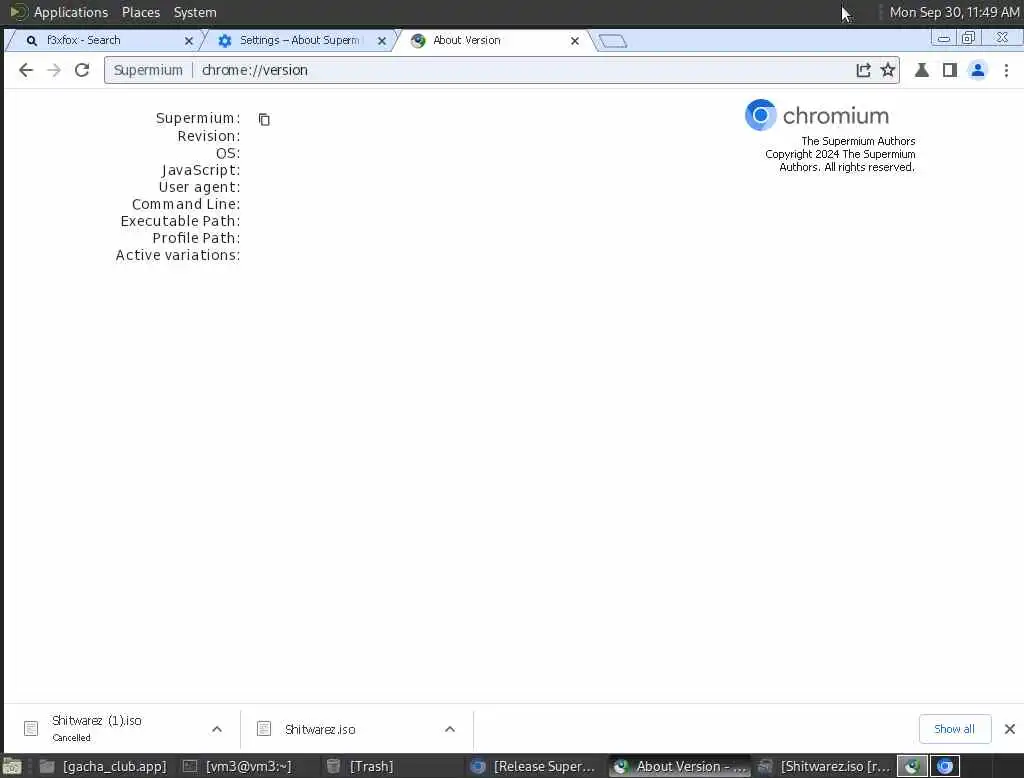The height and width of the screenshot is (778, 1024).
Task: Select About Version taskbar entry
Action: click(681, 766)
